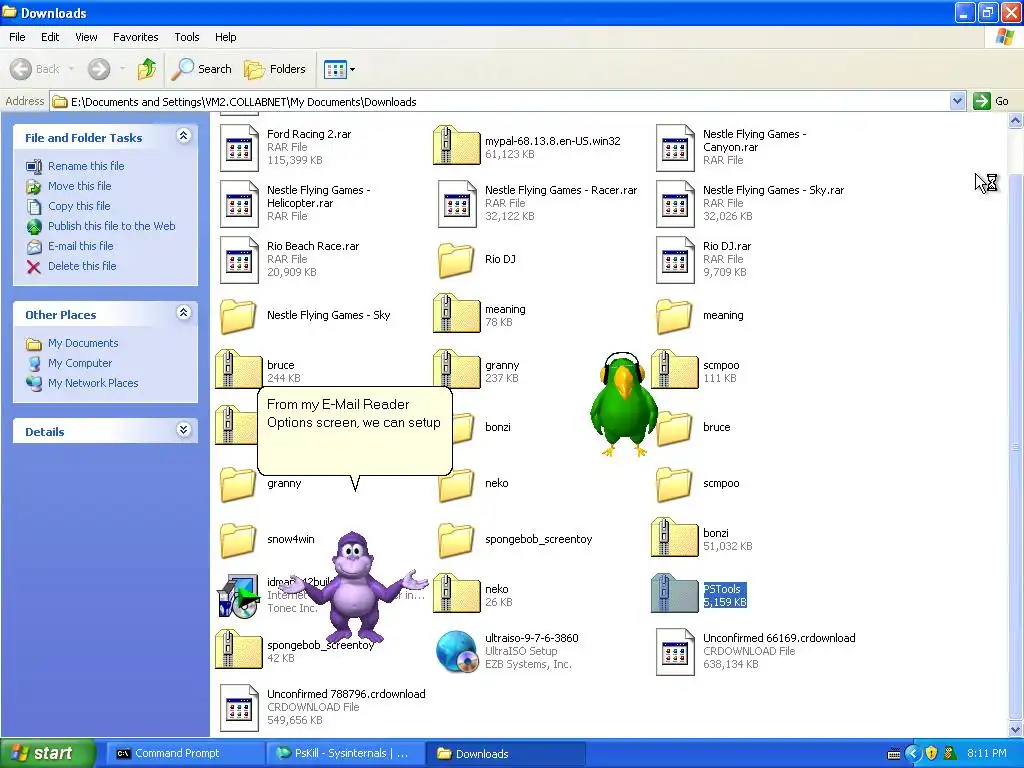Select the bonzi 51,032 KB zip icon

(675, 537)
